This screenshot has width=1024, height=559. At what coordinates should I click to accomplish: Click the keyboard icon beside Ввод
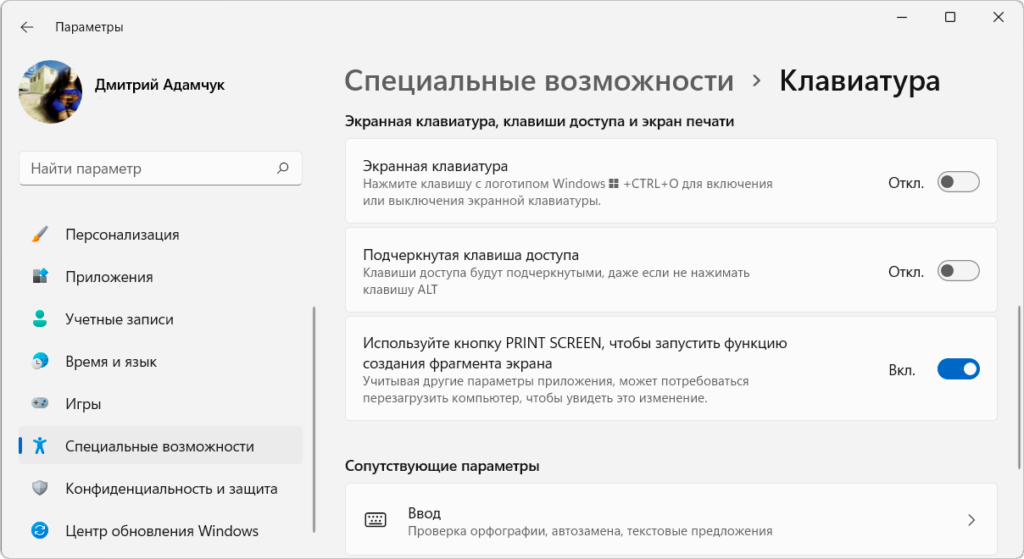376,520
